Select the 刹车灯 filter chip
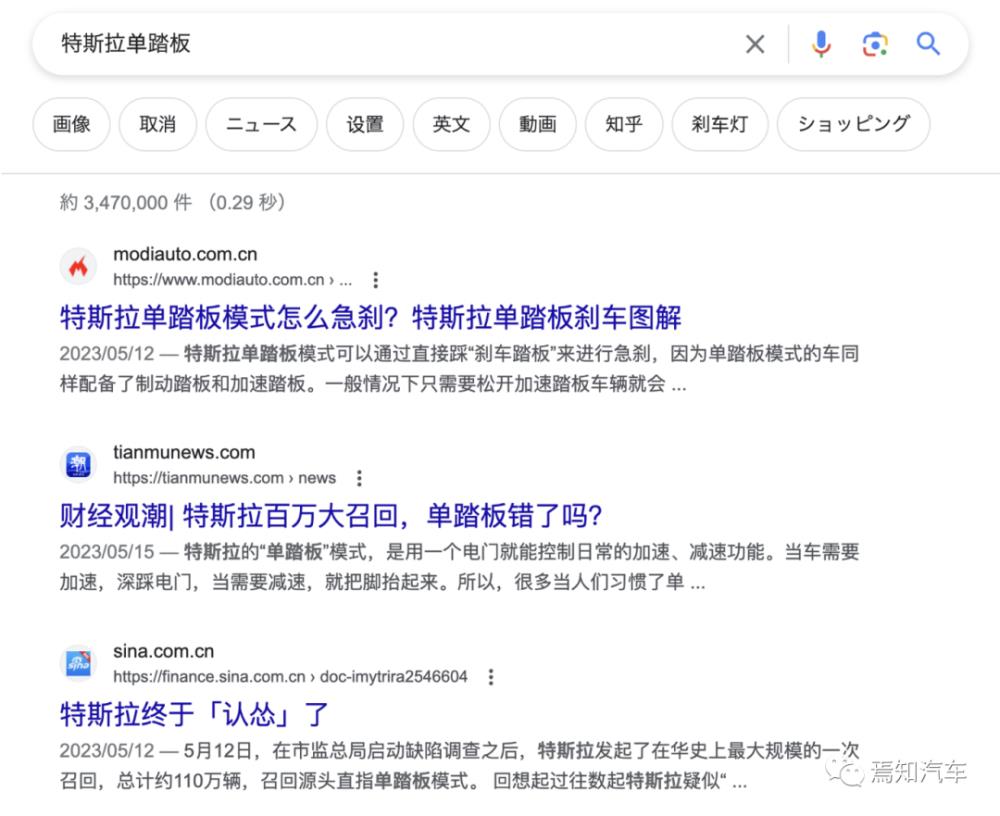Screen dimensions: 1000x816 720,124
